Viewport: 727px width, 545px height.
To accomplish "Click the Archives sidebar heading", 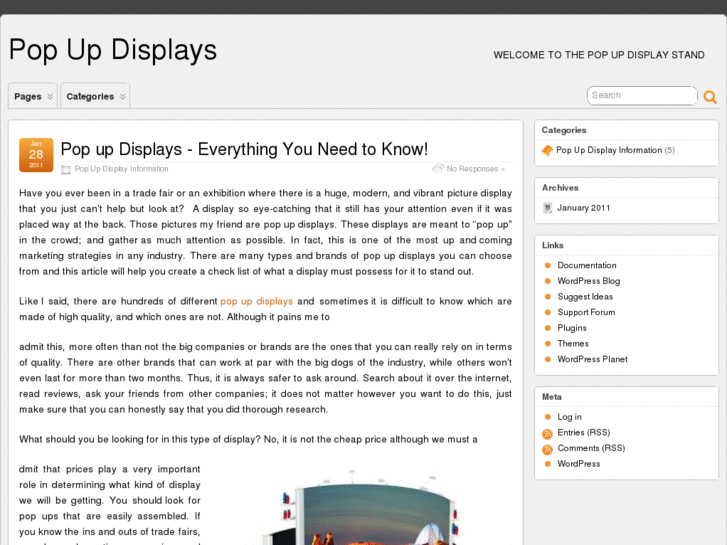I will tap(560, 188).
